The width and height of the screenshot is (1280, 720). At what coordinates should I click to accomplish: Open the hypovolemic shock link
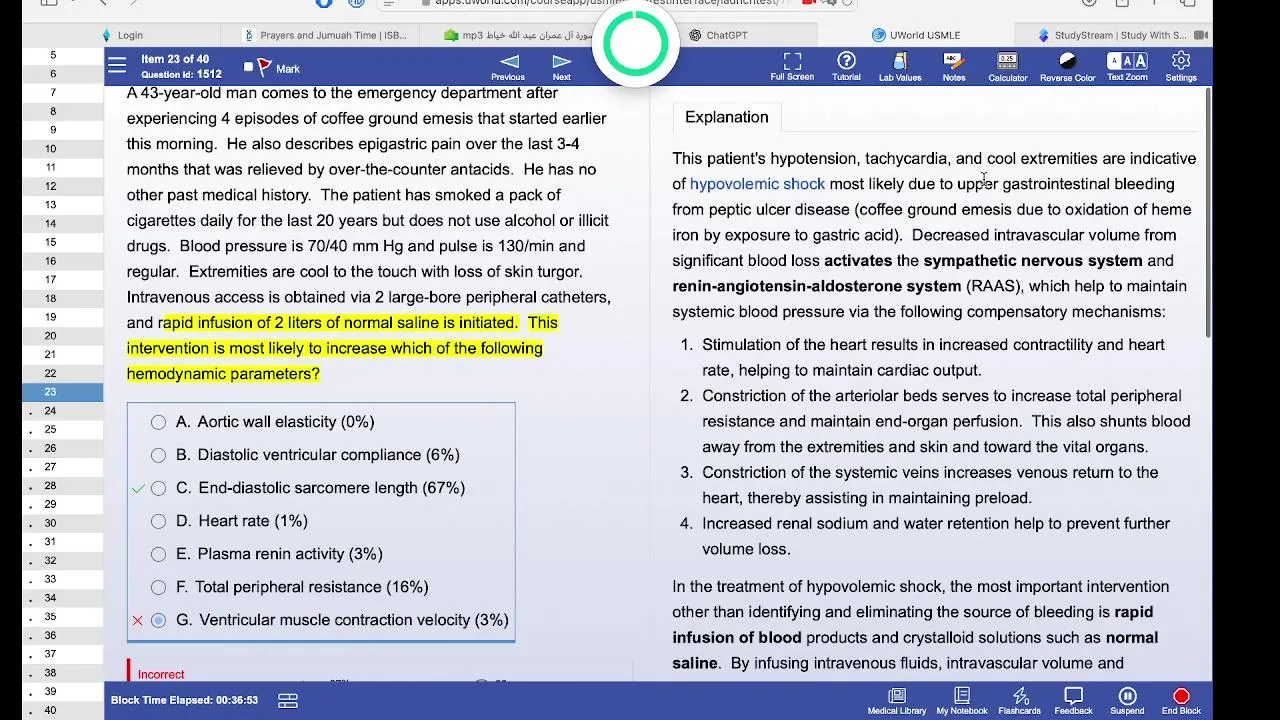[x=757, y=184]
